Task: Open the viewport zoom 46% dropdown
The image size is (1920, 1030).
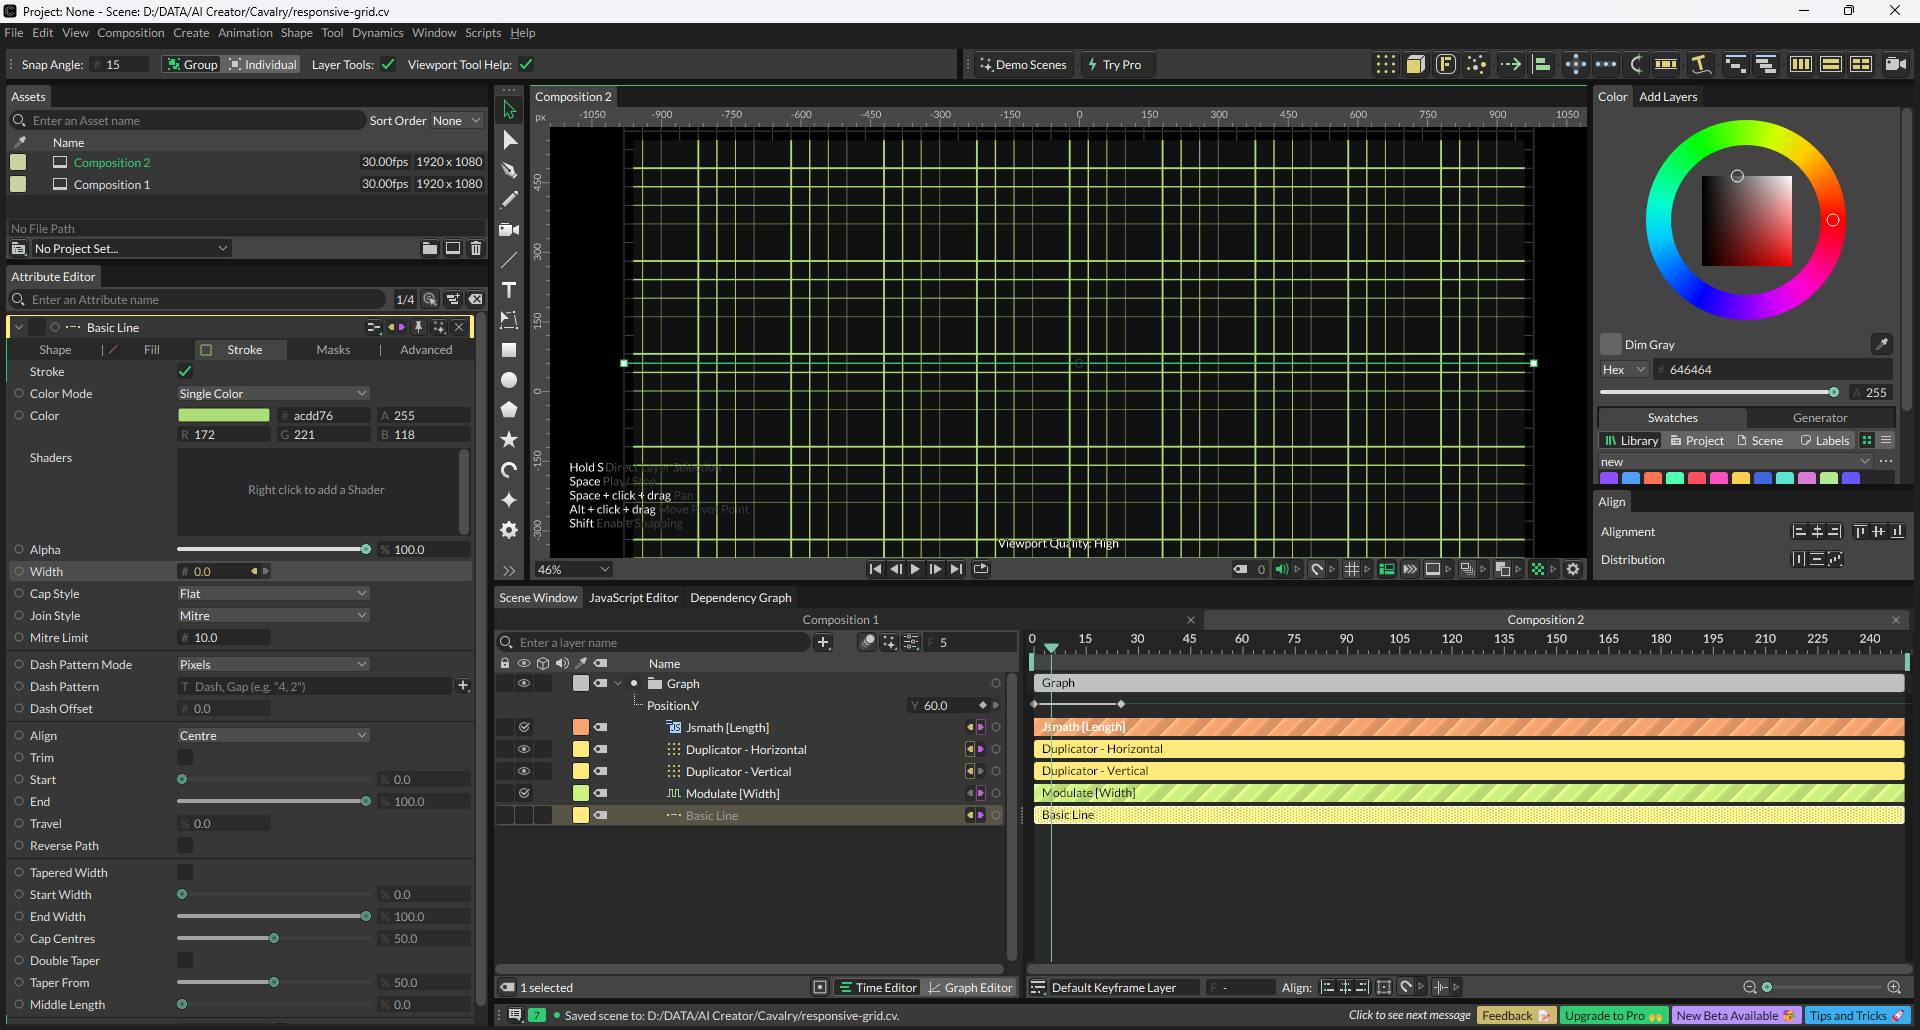Action: [x=574, y=569]
